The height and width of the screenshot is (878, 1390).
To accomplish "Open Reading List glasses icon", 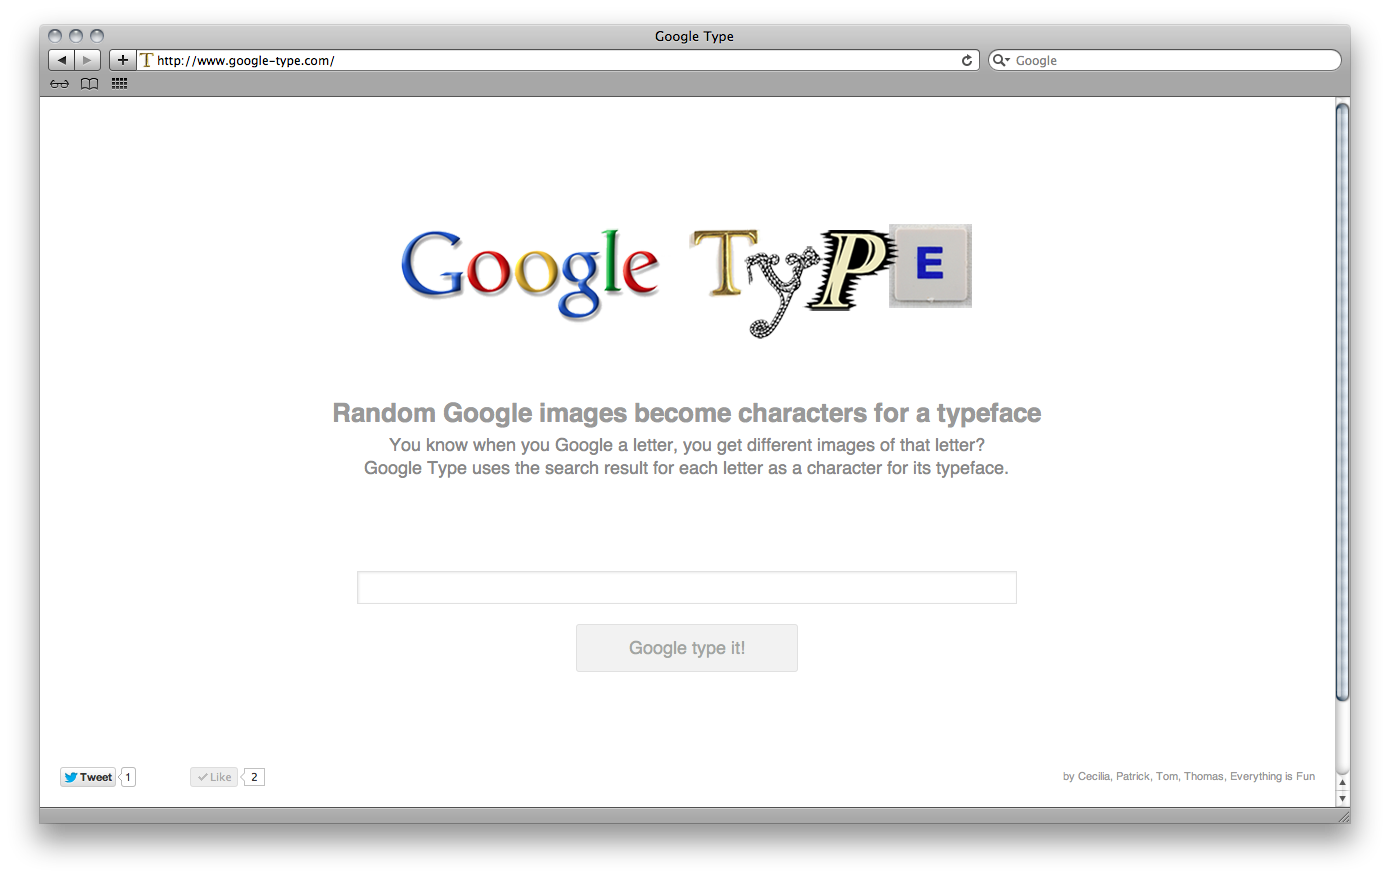I will 60,84.
